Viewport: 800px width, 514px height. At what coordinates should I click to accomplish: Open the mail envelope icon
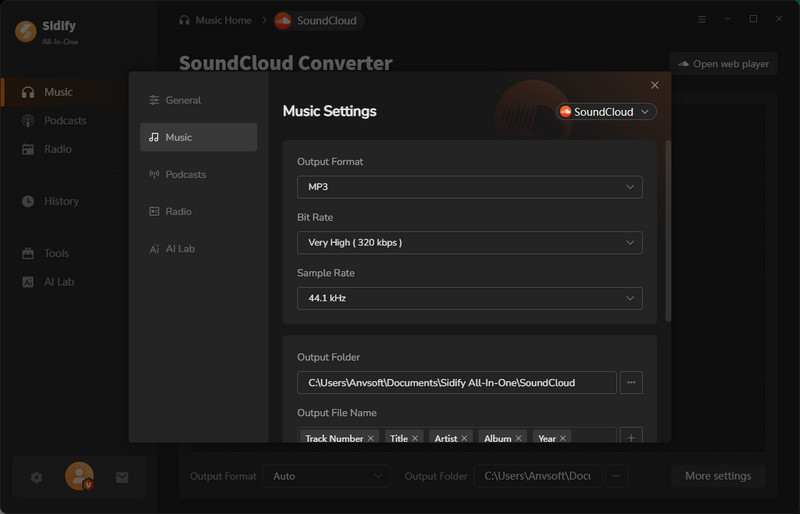tap(122, 477)
